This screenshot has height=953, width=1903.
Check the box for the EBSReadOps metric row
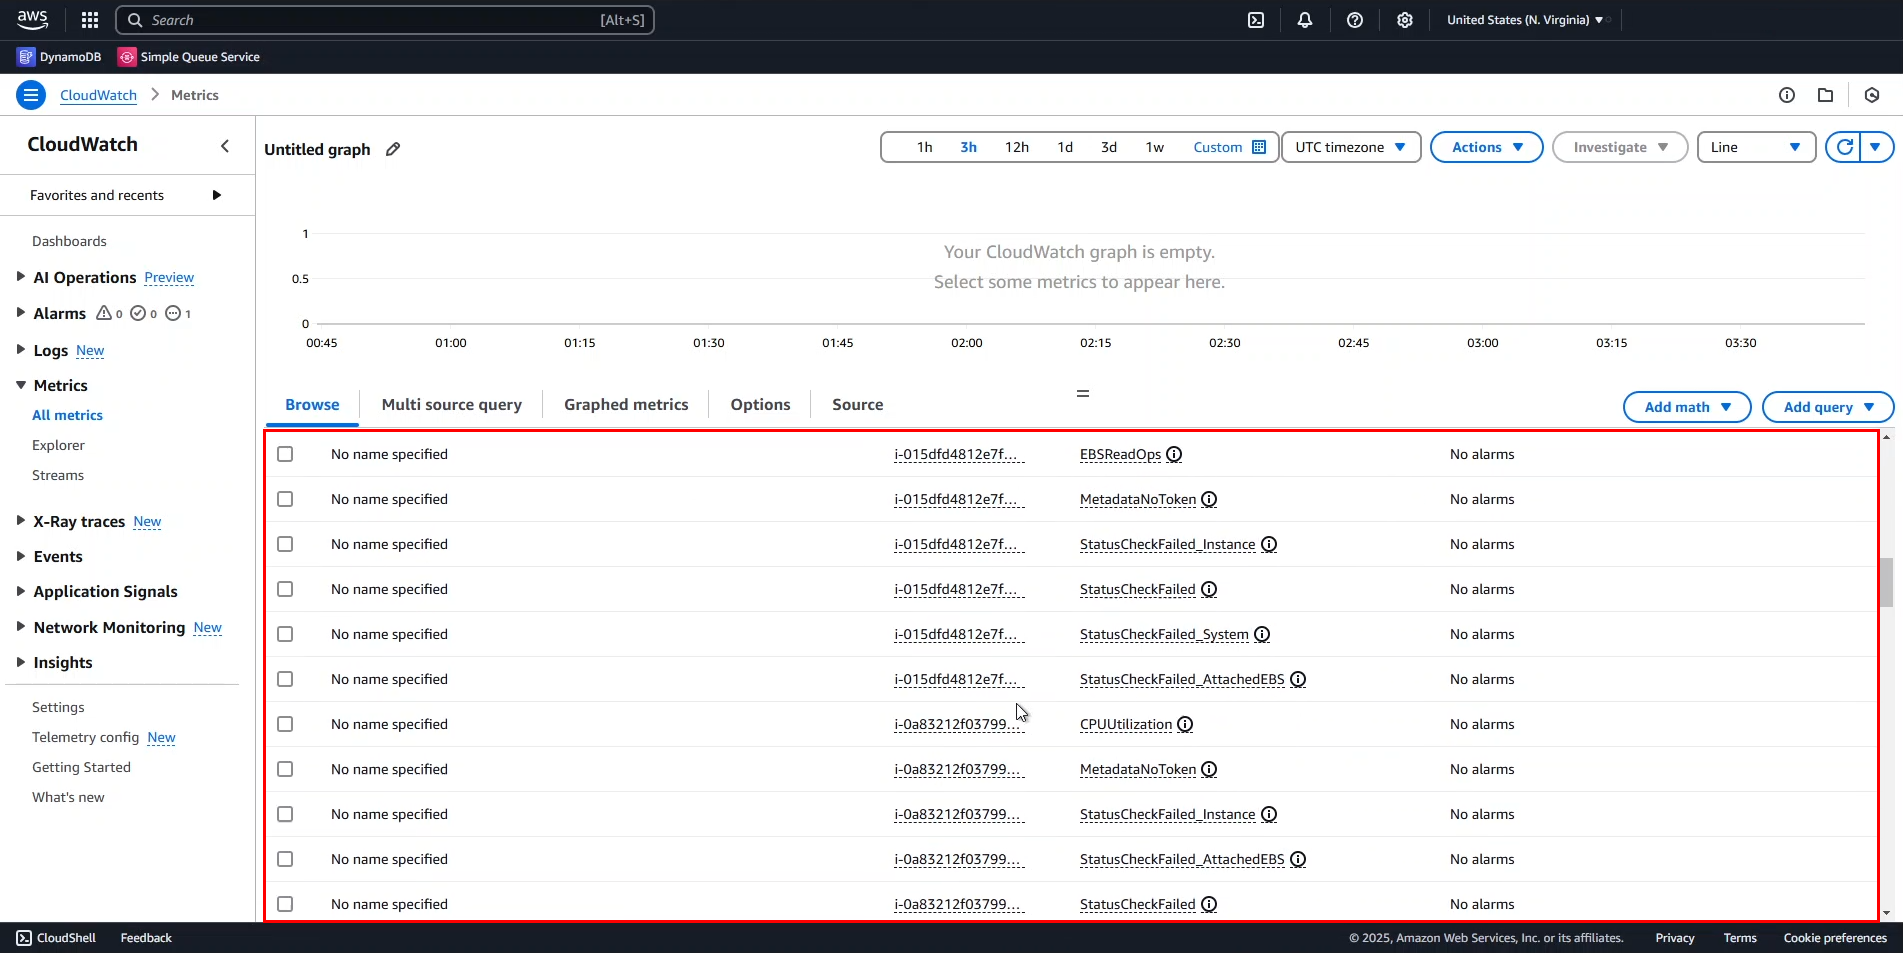tap(285, 454)
